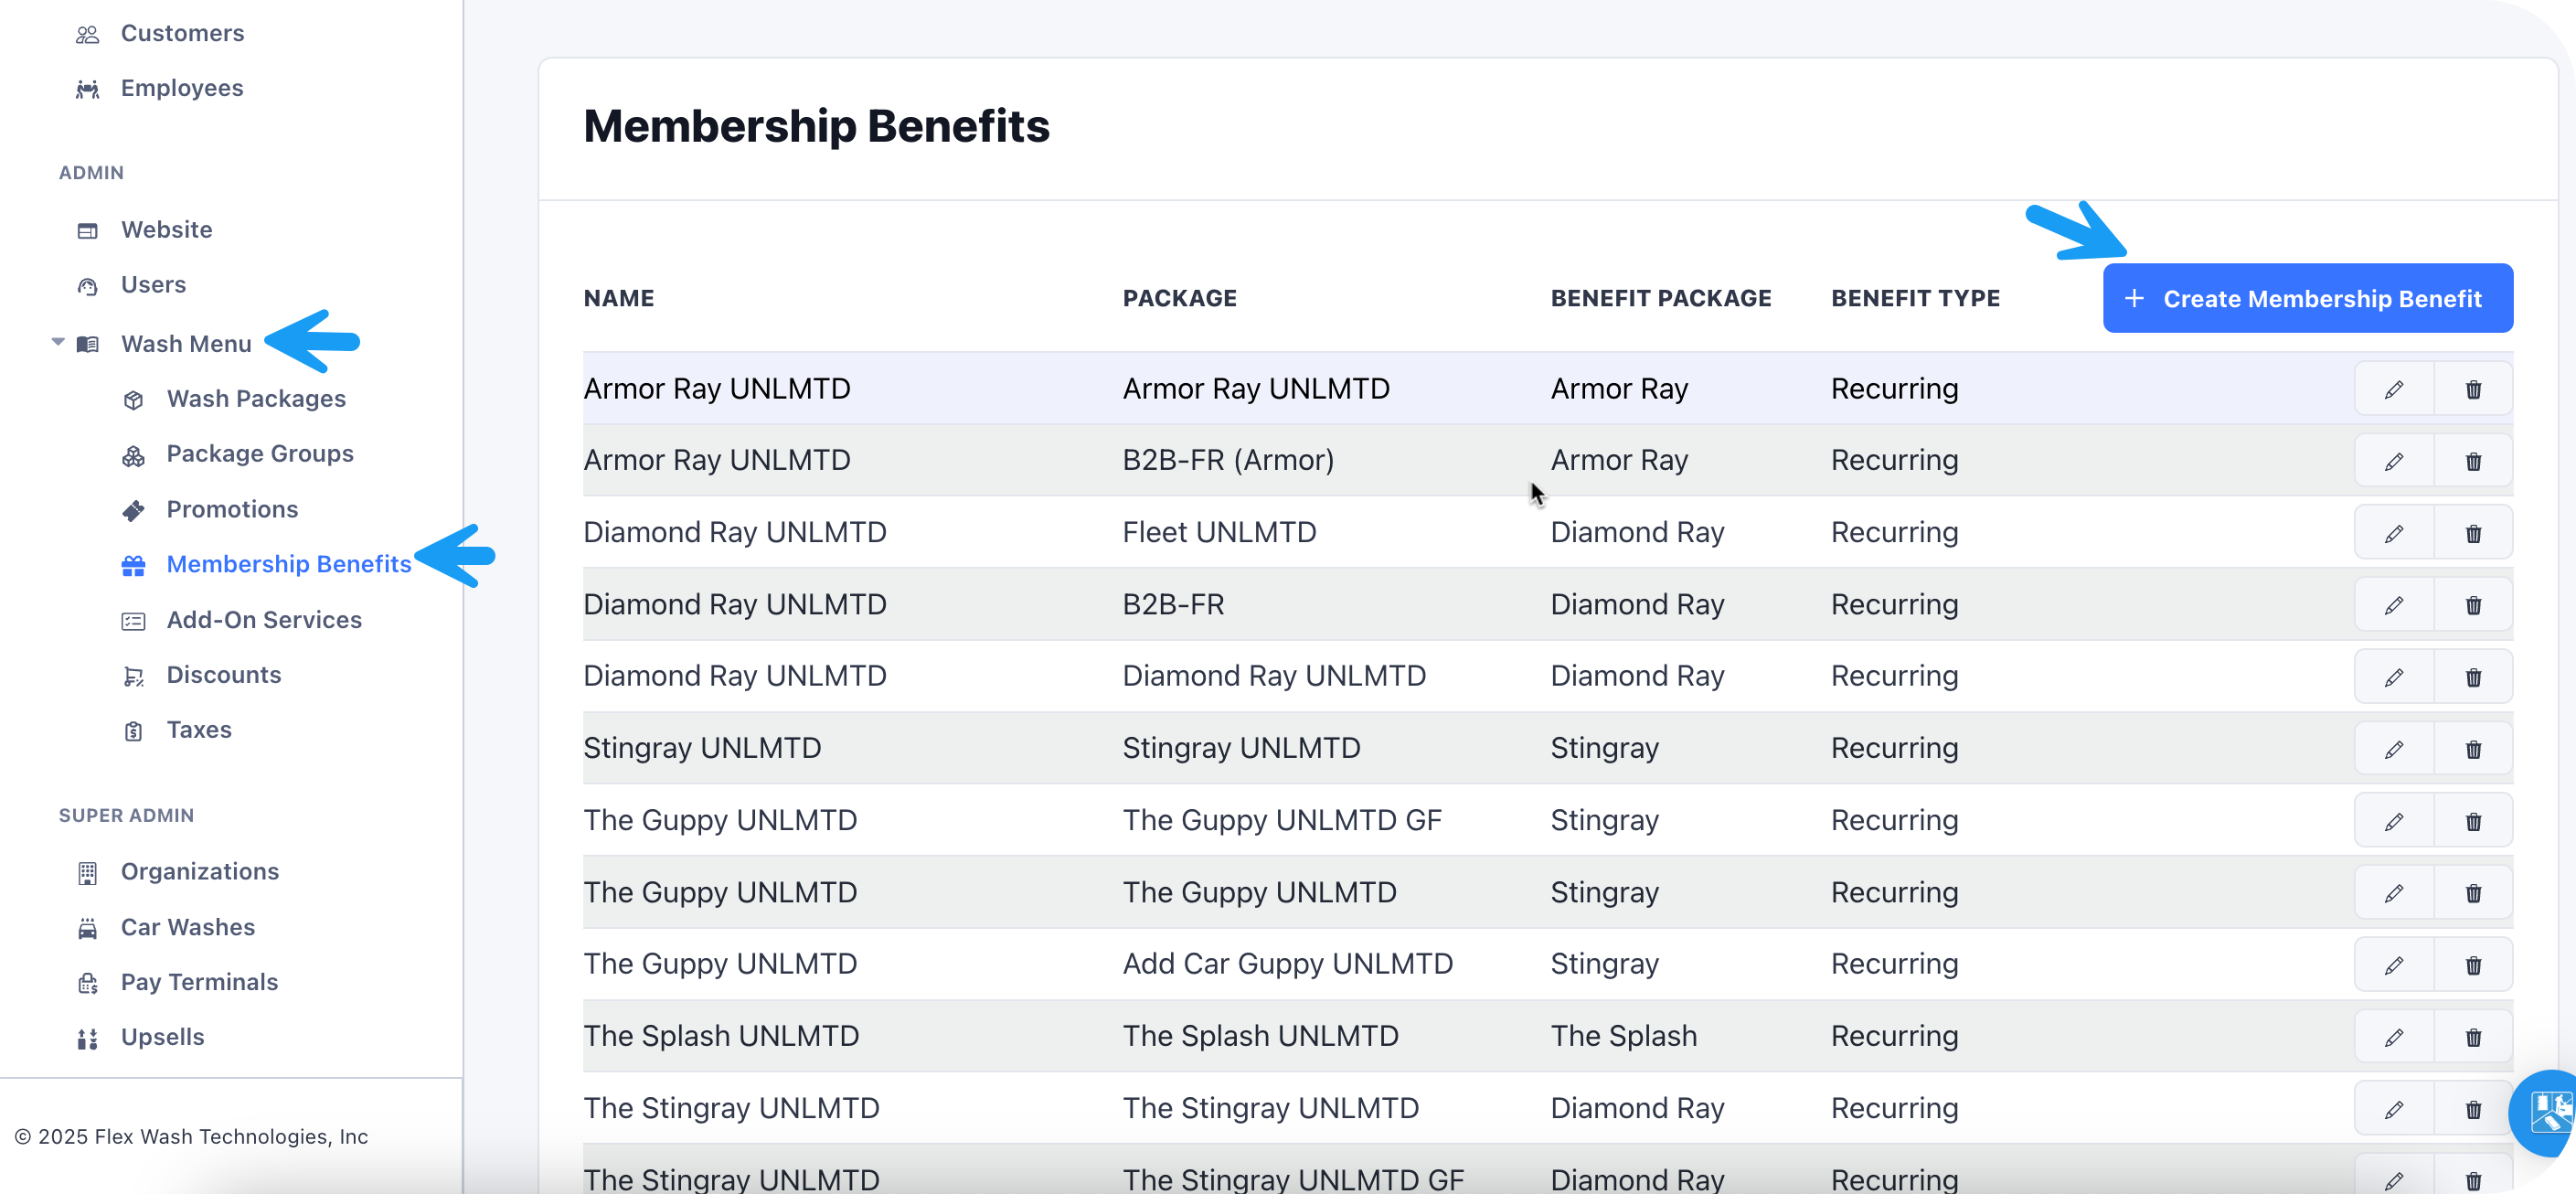Viewport: 2576px width, 1194px height.
Task: Delete the Diamond Ray B2B-FR row
Action: (x=2473, y=605)
